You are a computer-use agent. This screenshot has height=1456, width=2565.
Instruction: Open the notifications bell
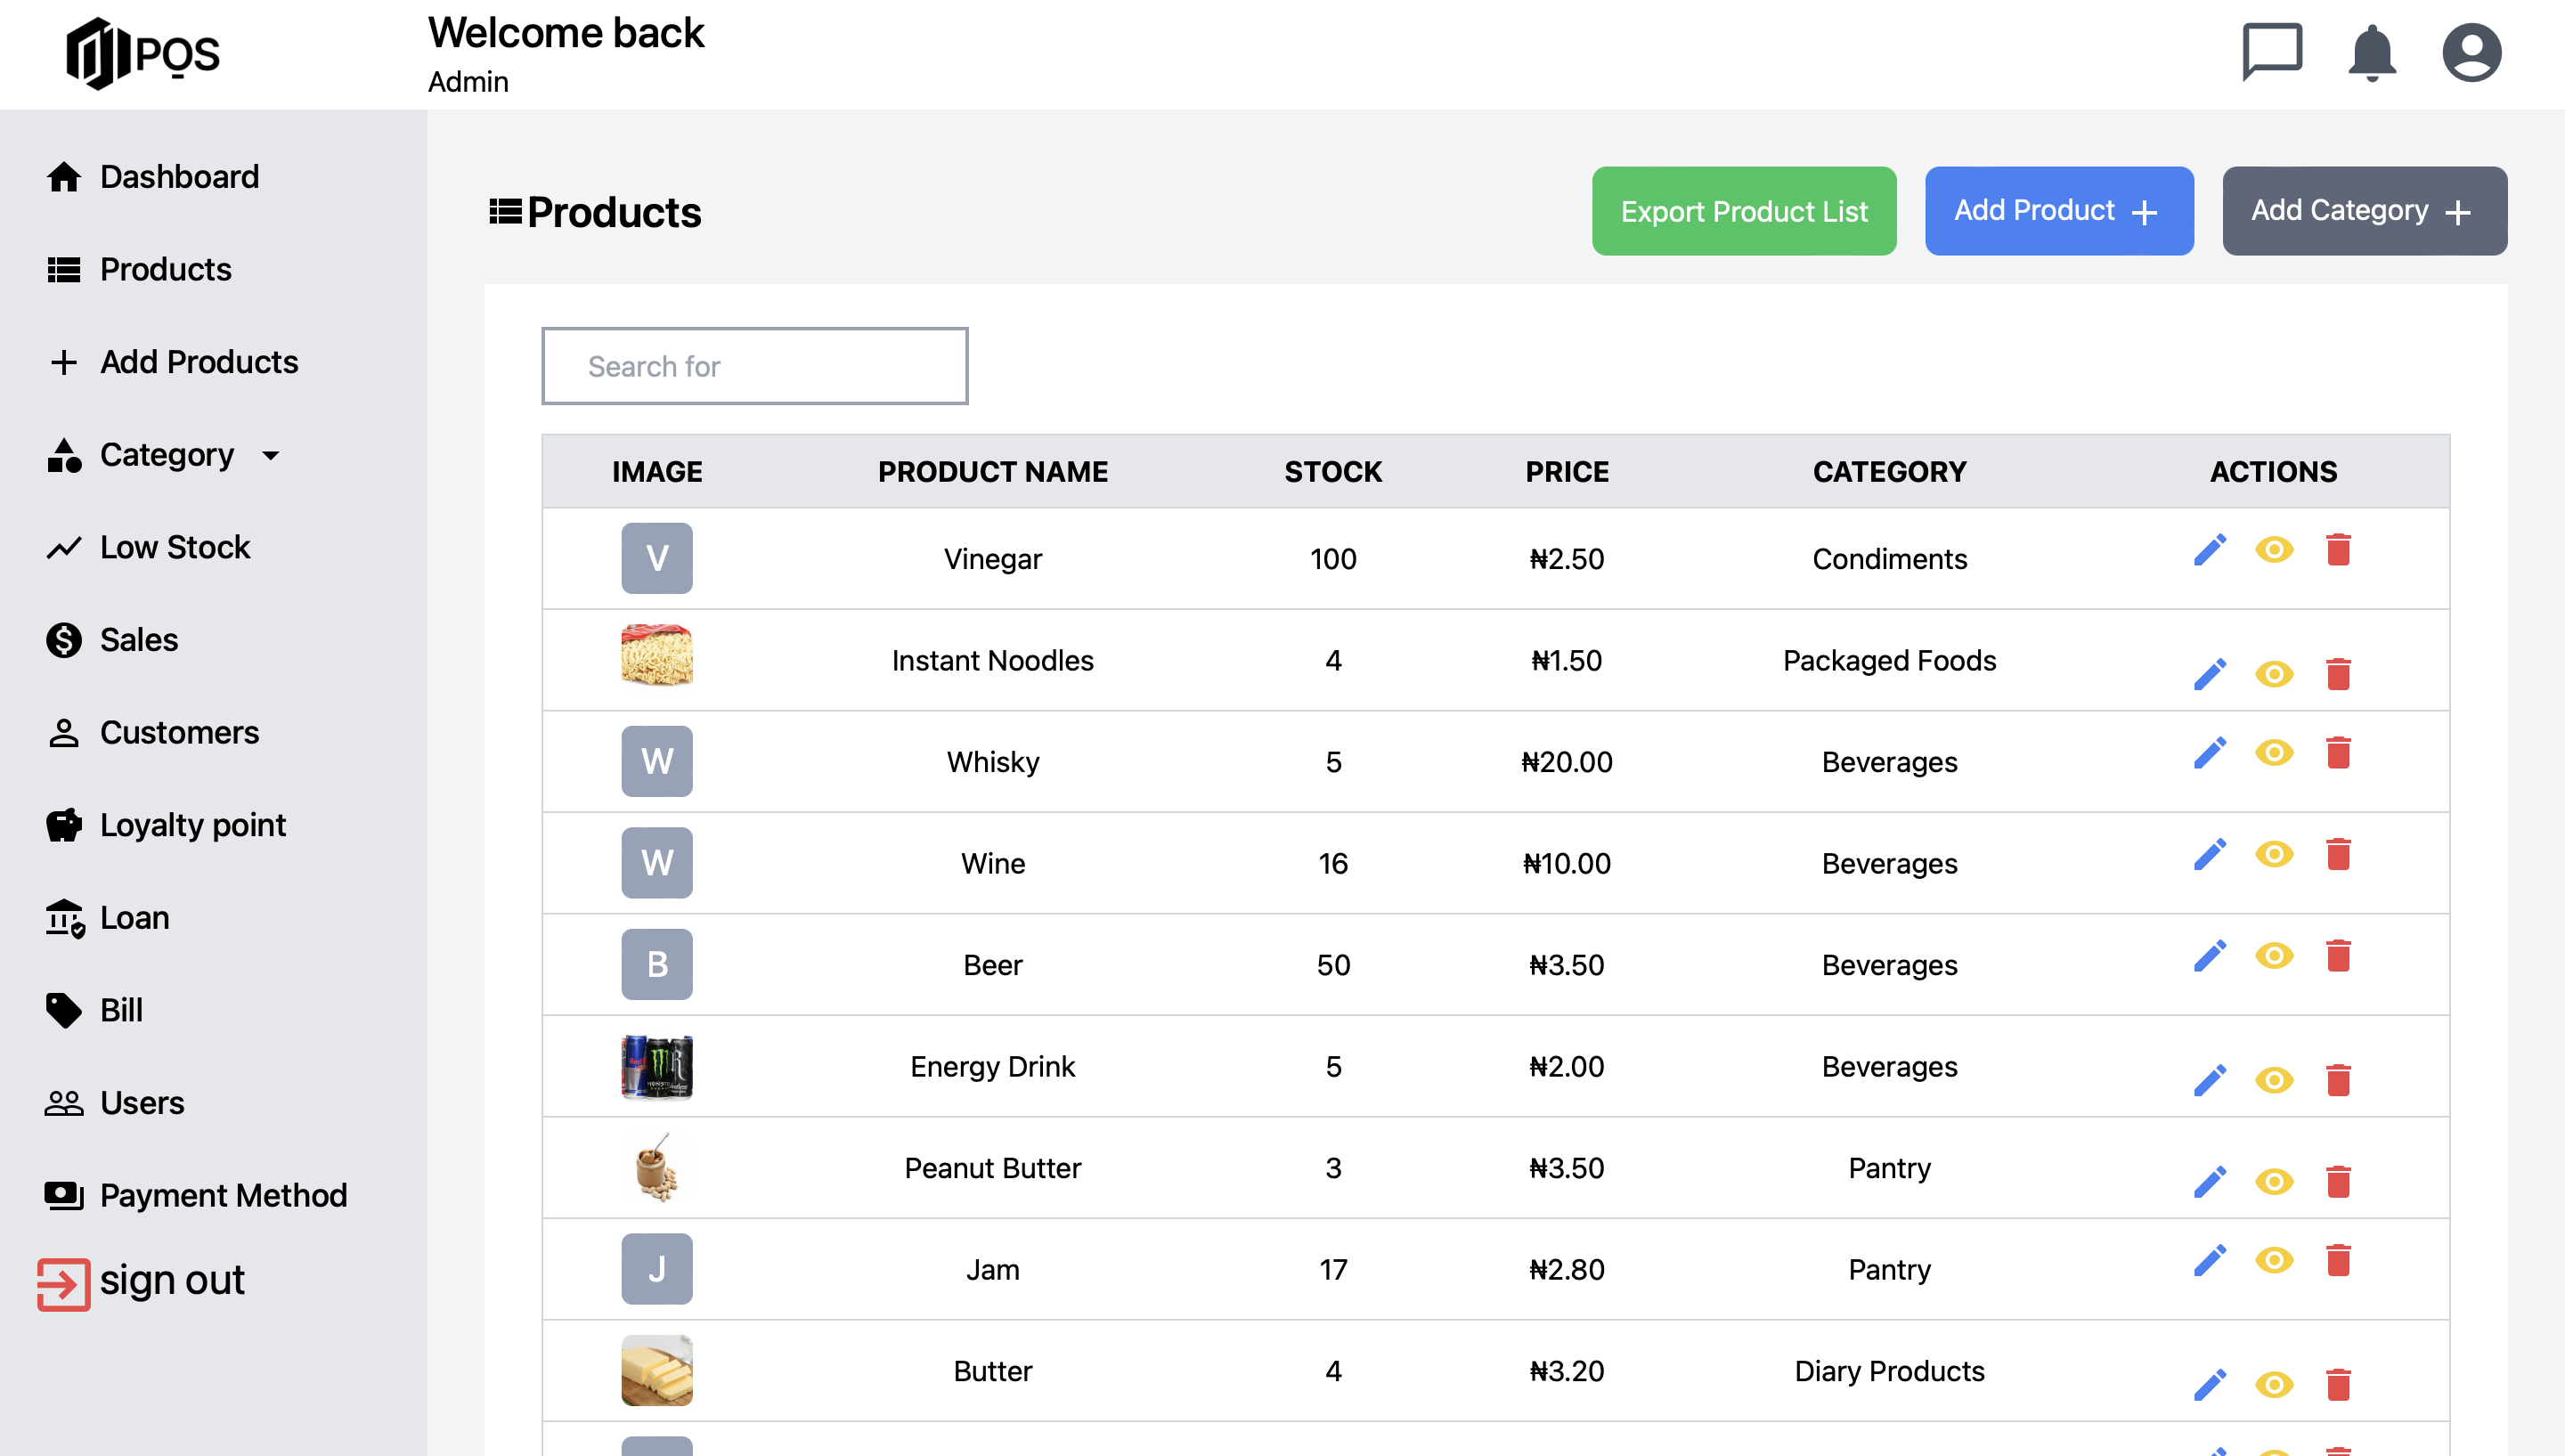click(x=2372, y=52)
